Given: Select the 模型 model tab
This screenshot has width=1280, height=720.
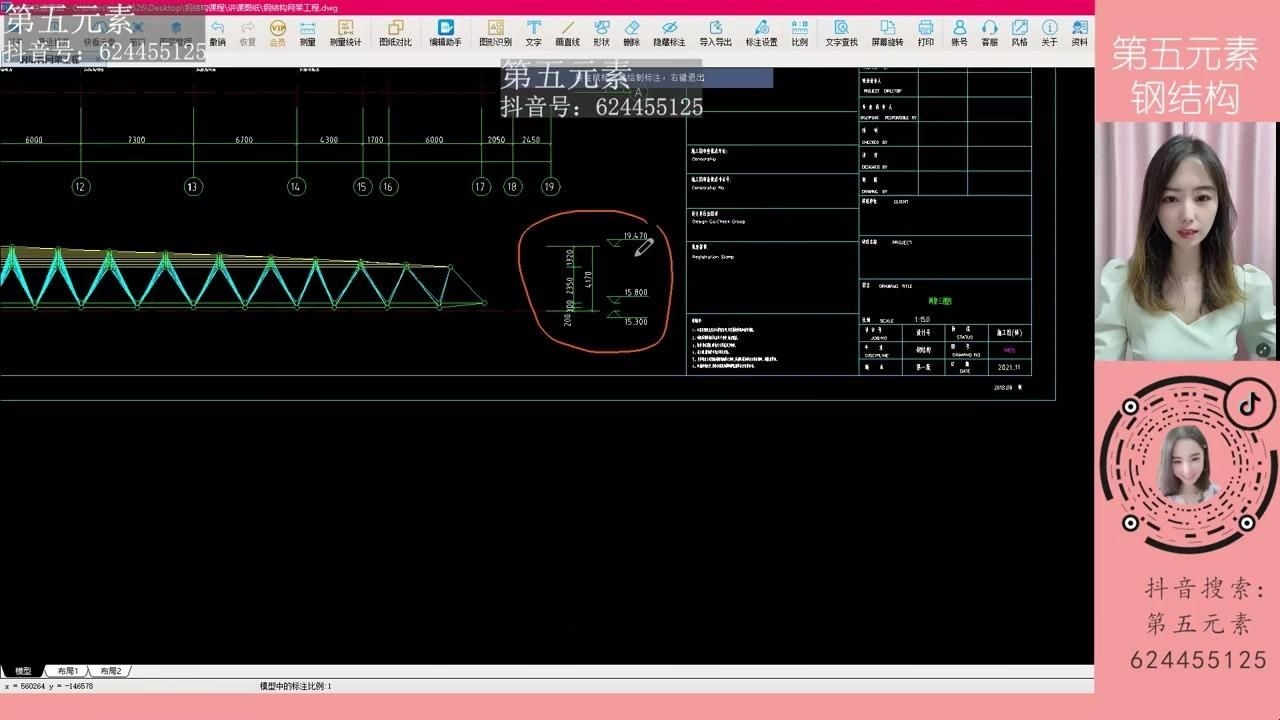Looking at the screenshot, I should tap(23, 671).
